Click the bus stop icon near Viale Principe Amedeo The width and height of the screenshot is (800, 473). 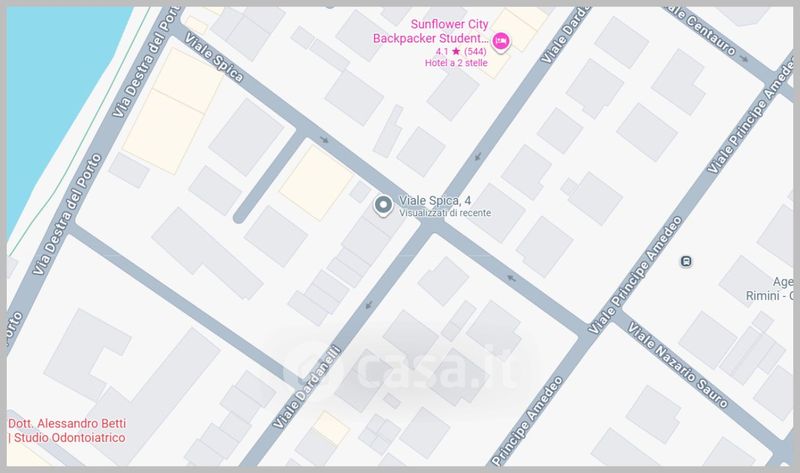click(686, 262)
